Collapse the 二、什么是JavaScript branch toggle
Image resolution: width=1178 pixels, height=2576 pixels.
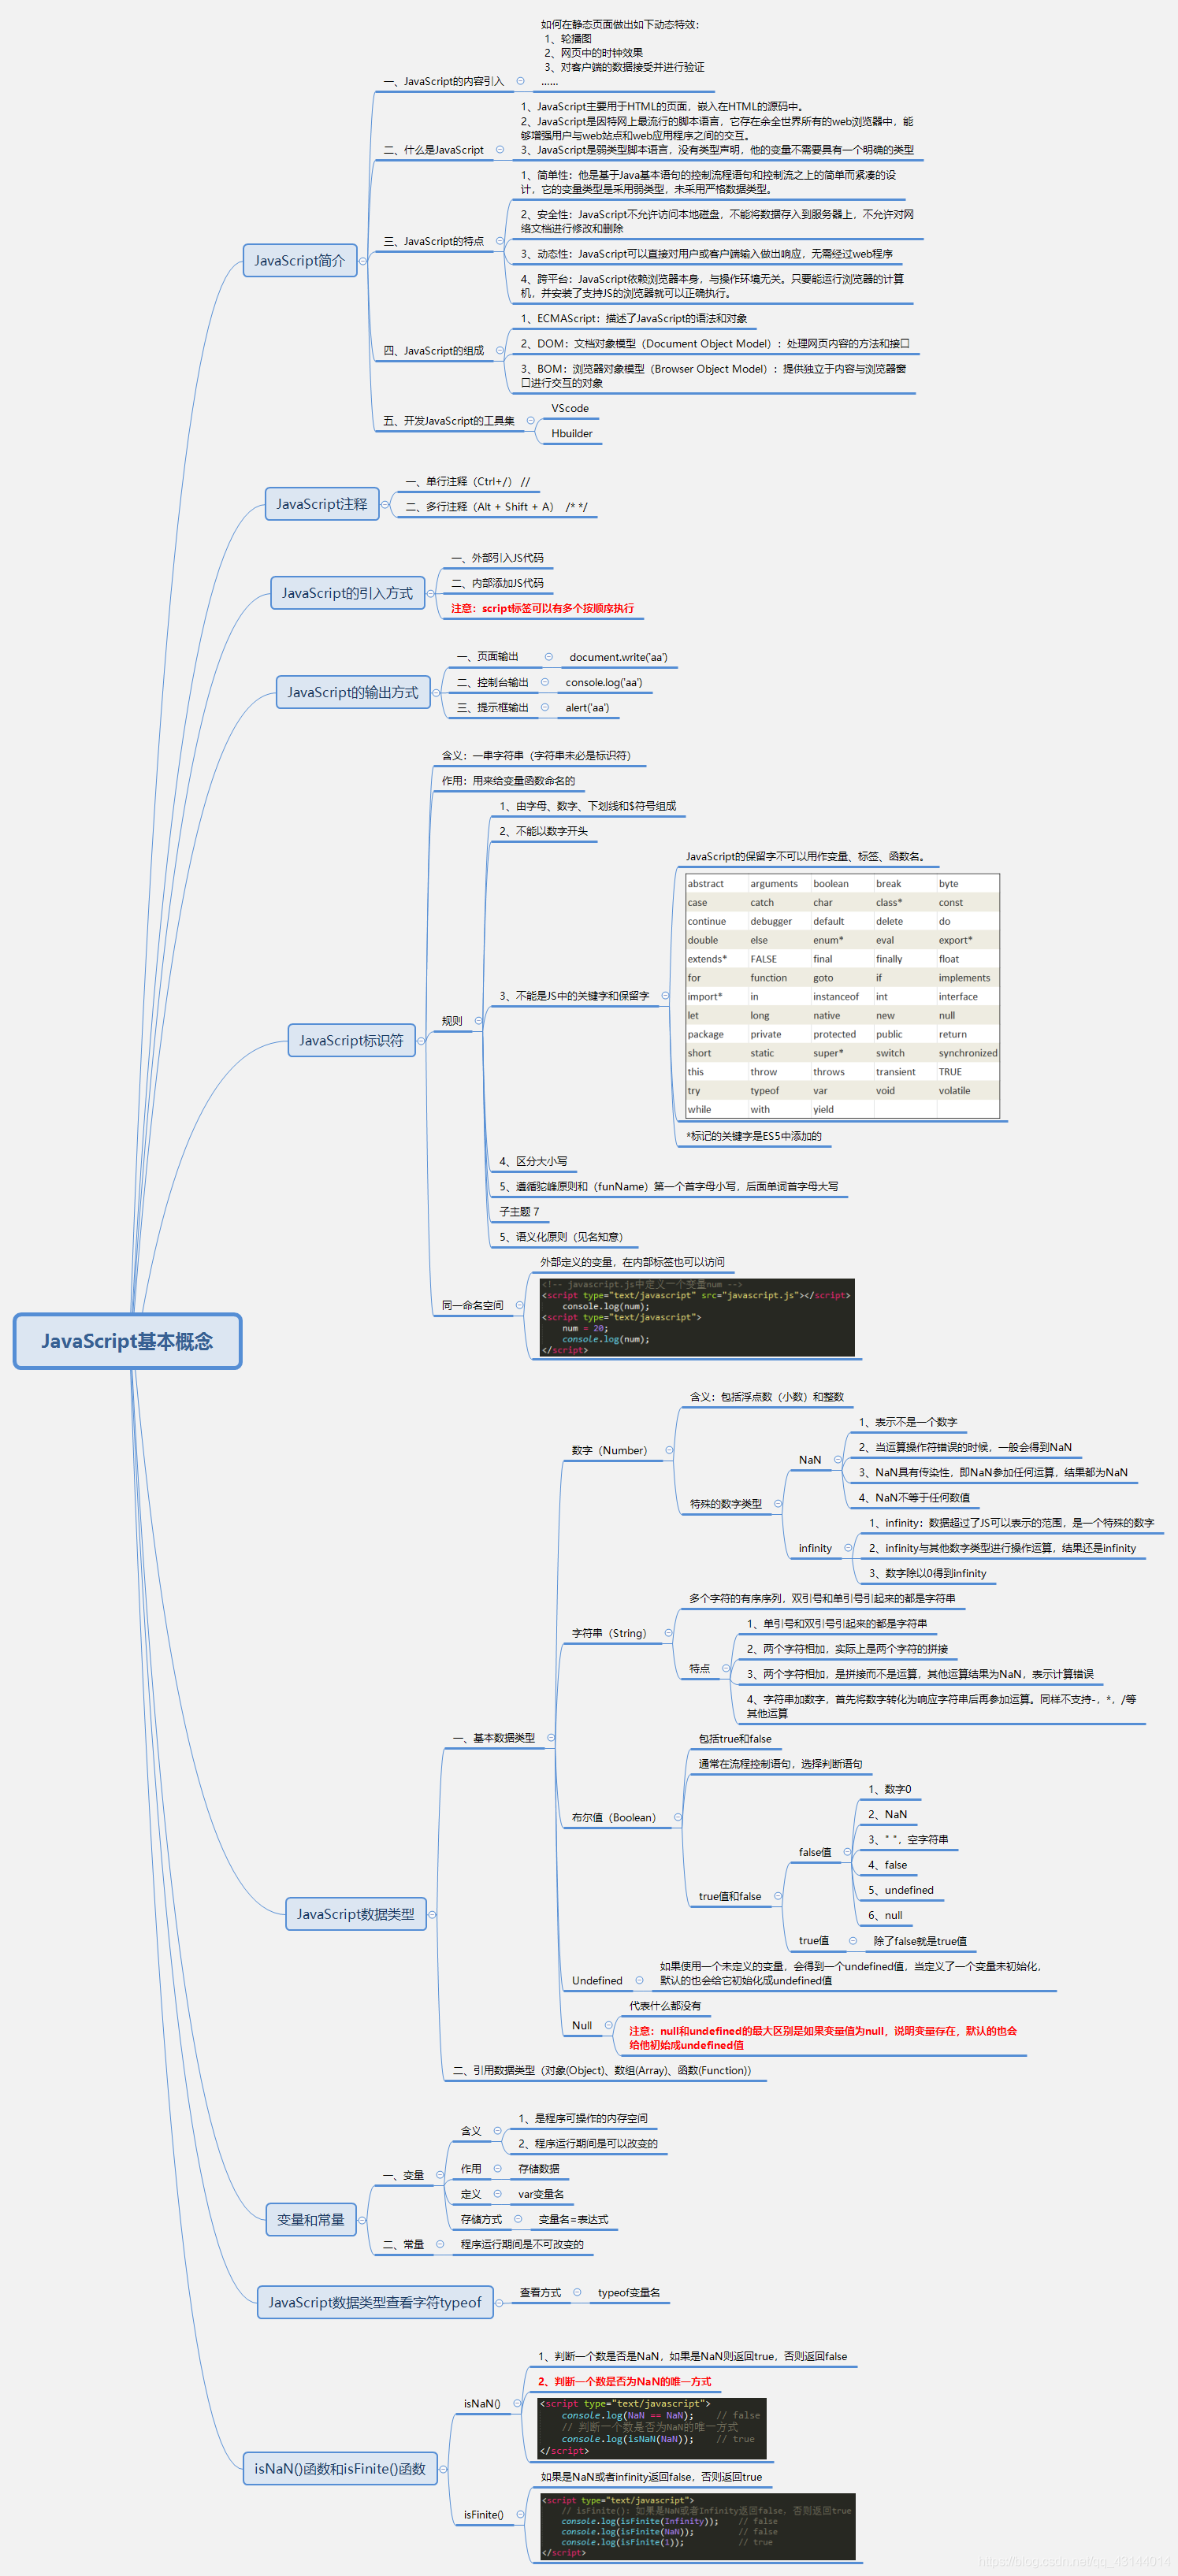click(500, 150)
